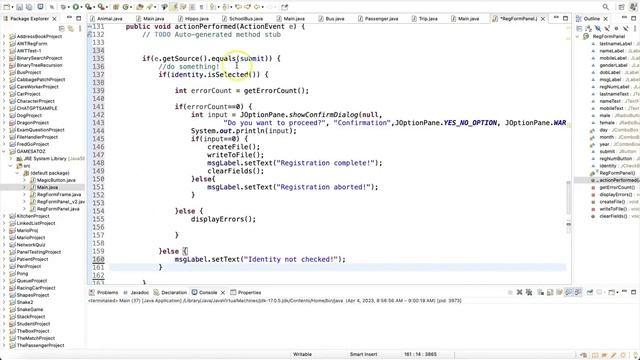Click the Save toolbar icon
The image size is (640, 360).
[20, 7]
